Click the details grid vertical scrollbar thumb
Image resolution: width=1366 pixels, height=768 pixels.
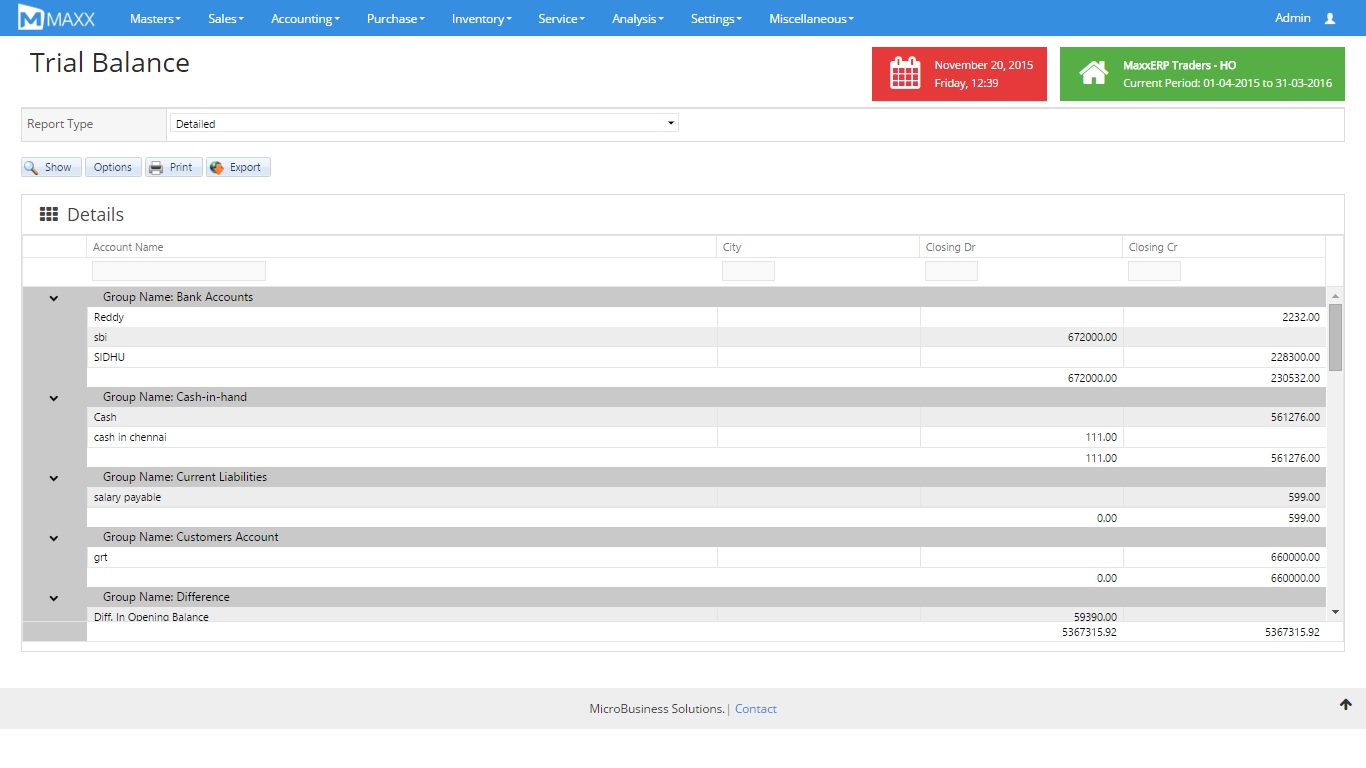coord(1335,337)
